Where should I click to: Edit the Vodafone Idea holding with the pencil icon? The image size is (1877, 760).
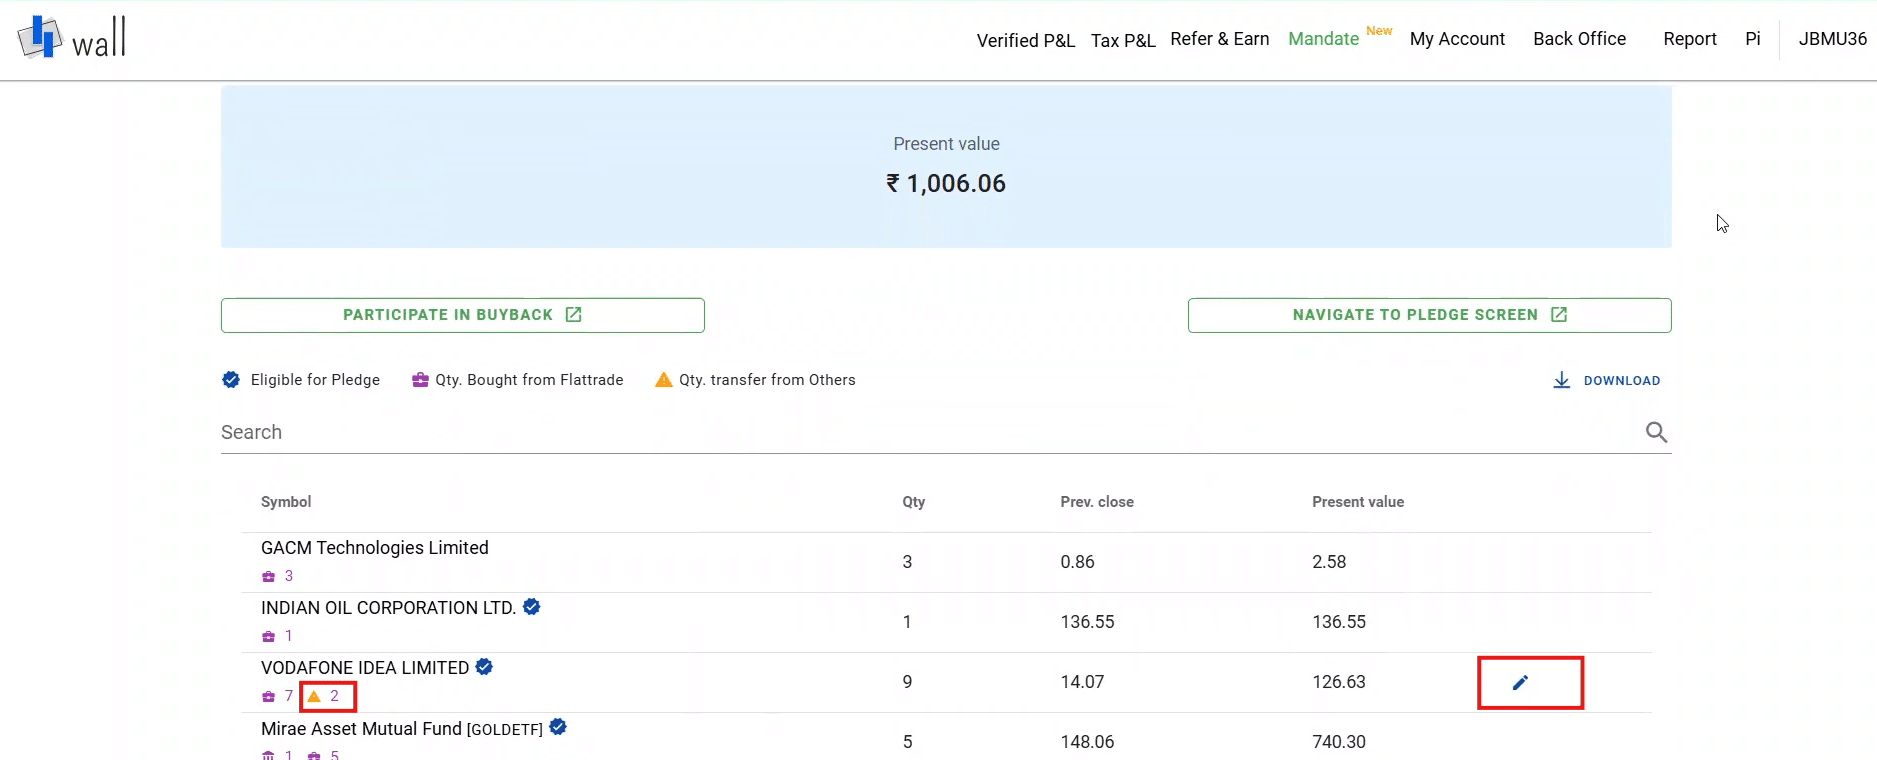[1520, 682]
